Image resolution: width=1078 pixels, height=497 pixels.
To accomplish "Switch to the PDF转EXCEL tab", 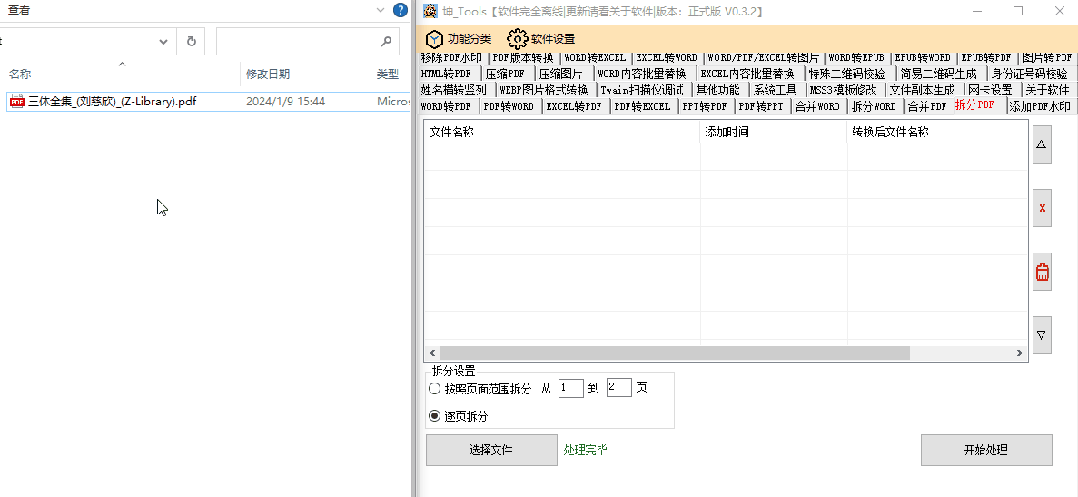I will (x=642, y=107).
